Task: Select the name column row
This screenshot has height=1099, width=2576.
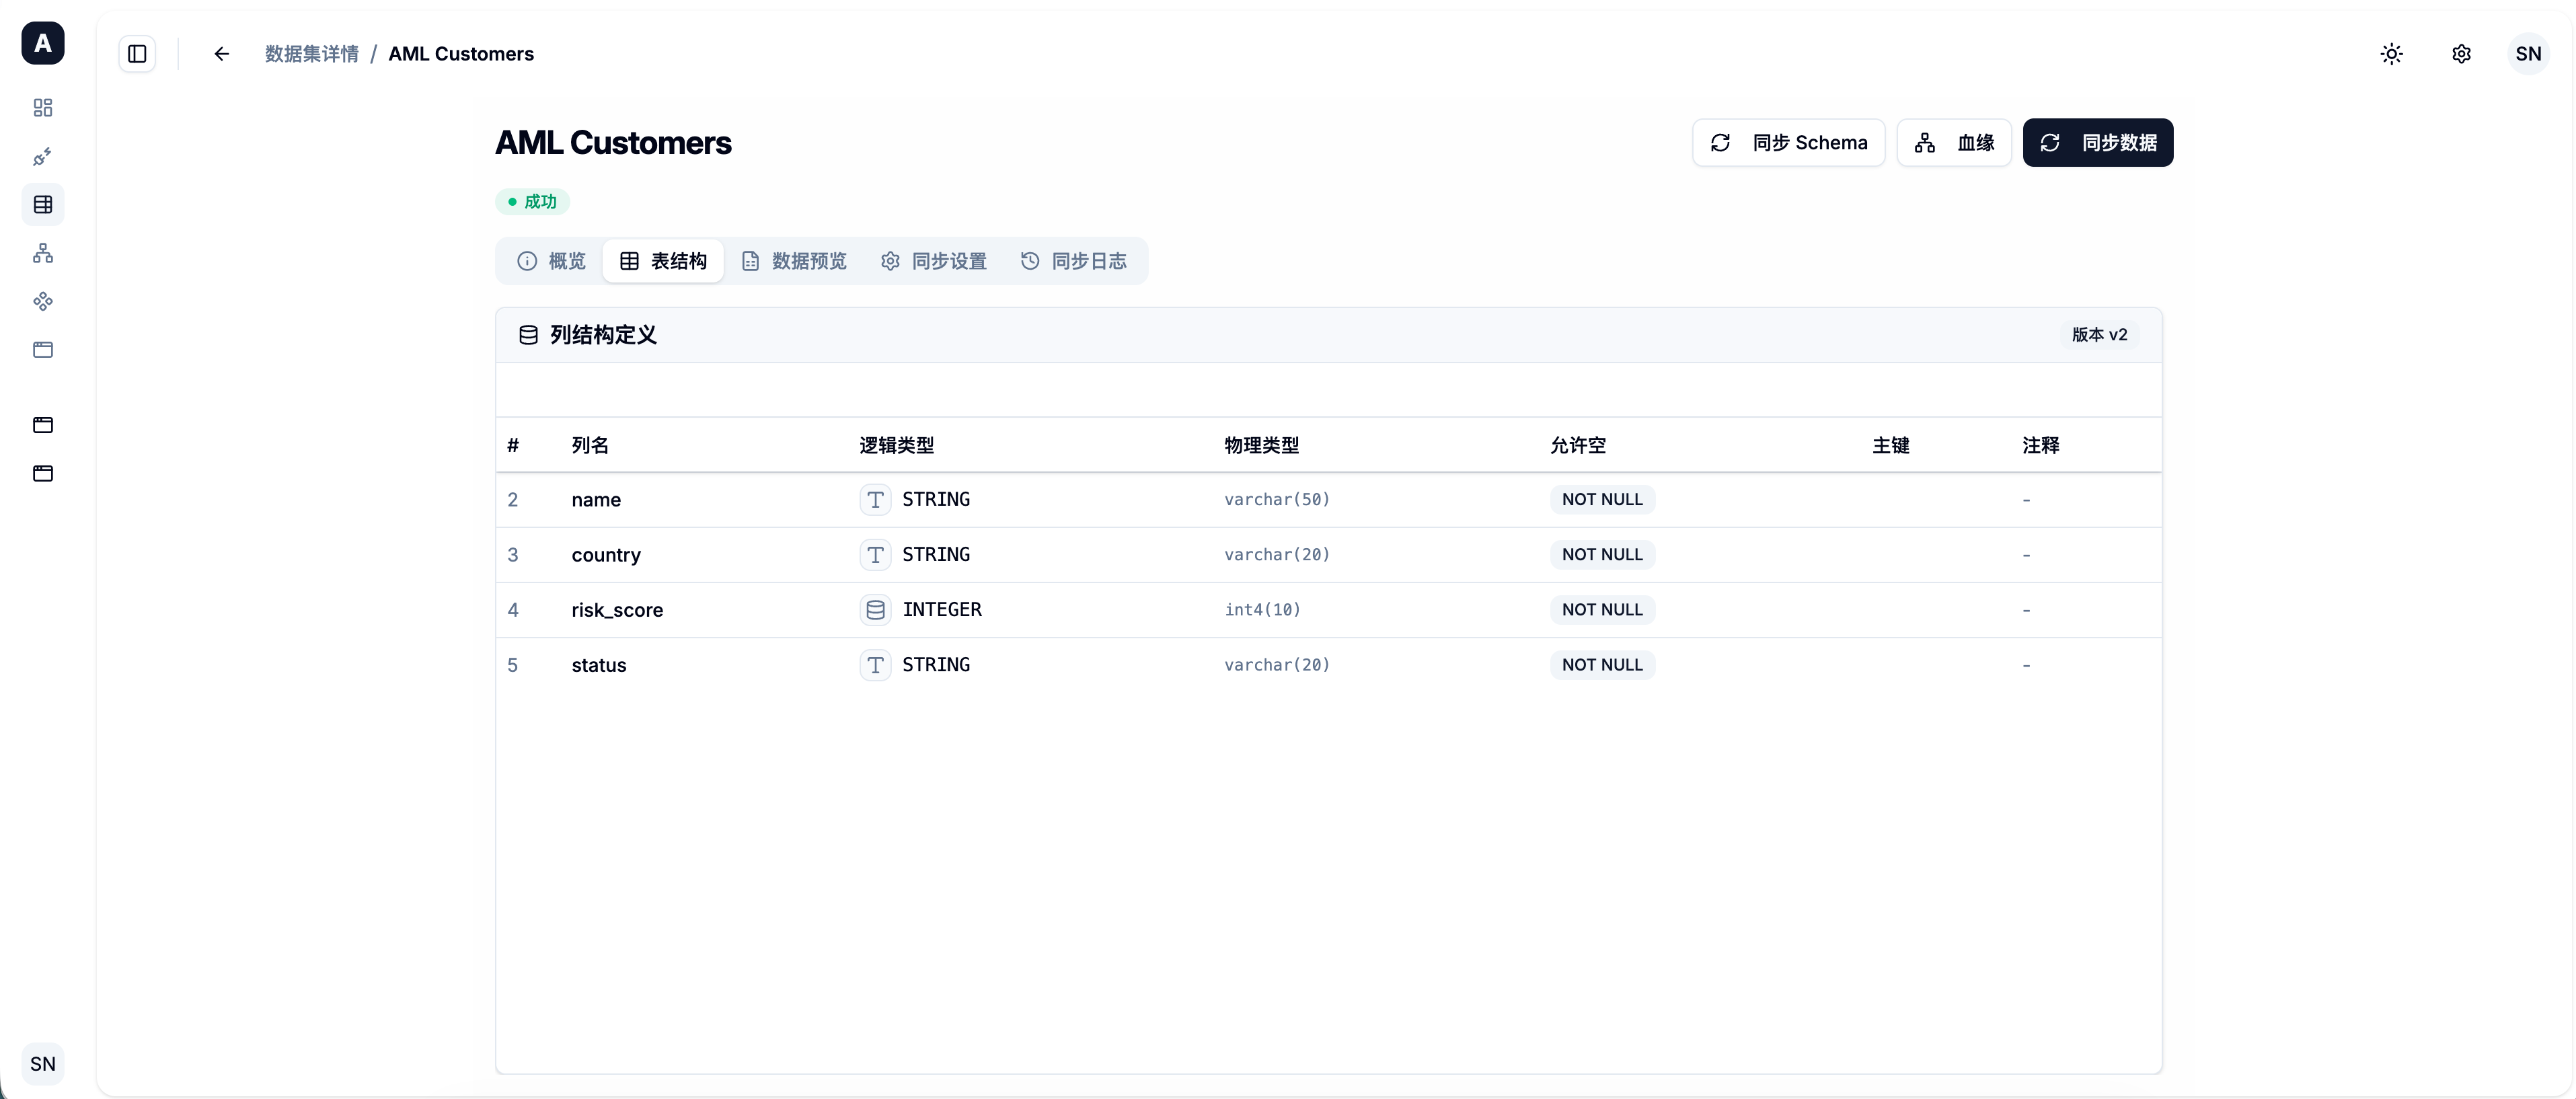Action: coord(1328,500)
